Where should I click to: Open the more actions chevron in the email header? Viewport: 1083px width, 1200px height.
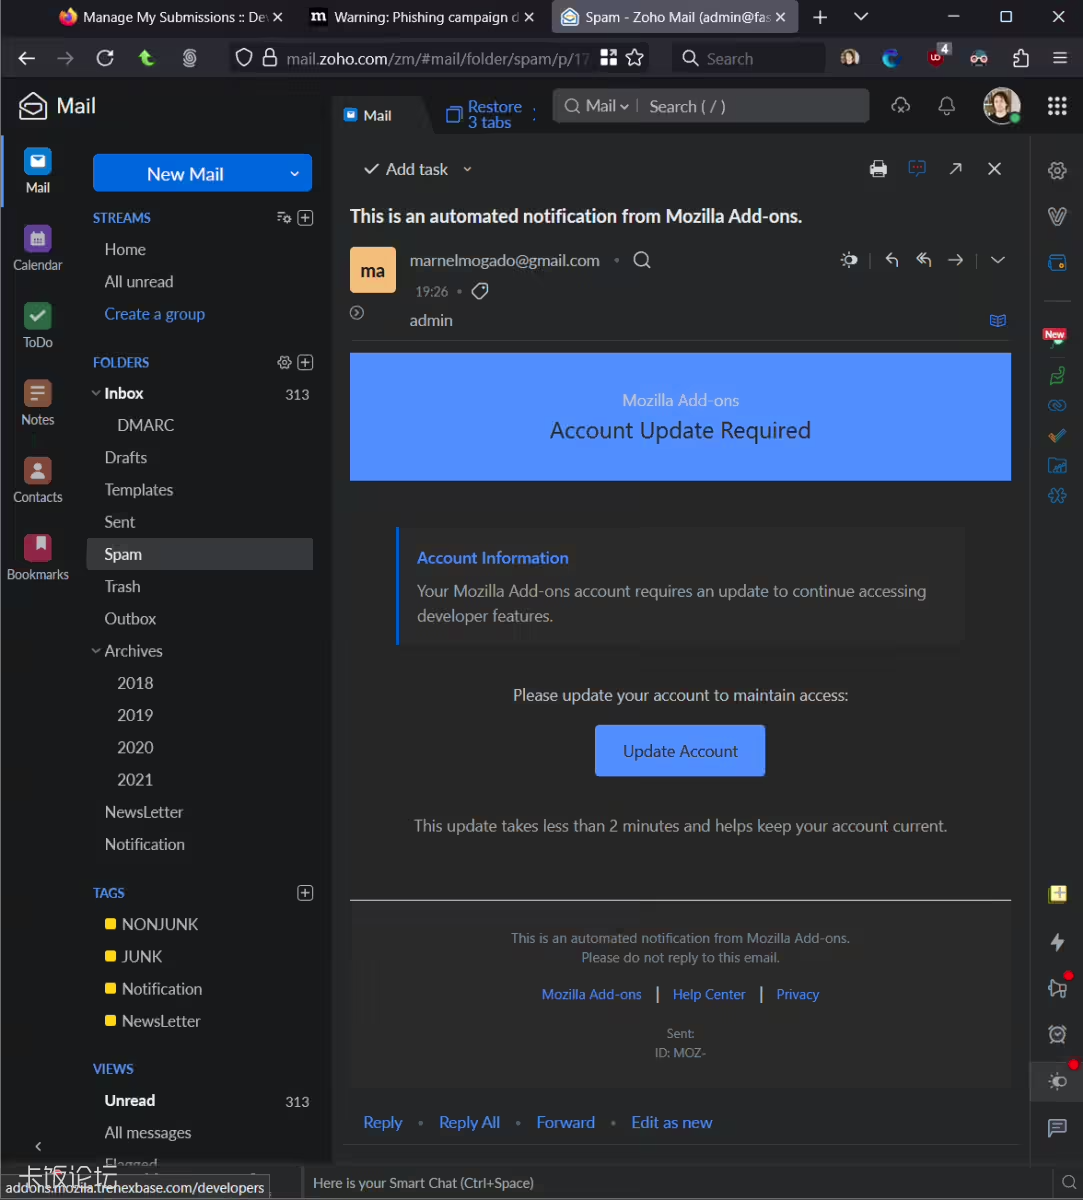tap(997, 260)
